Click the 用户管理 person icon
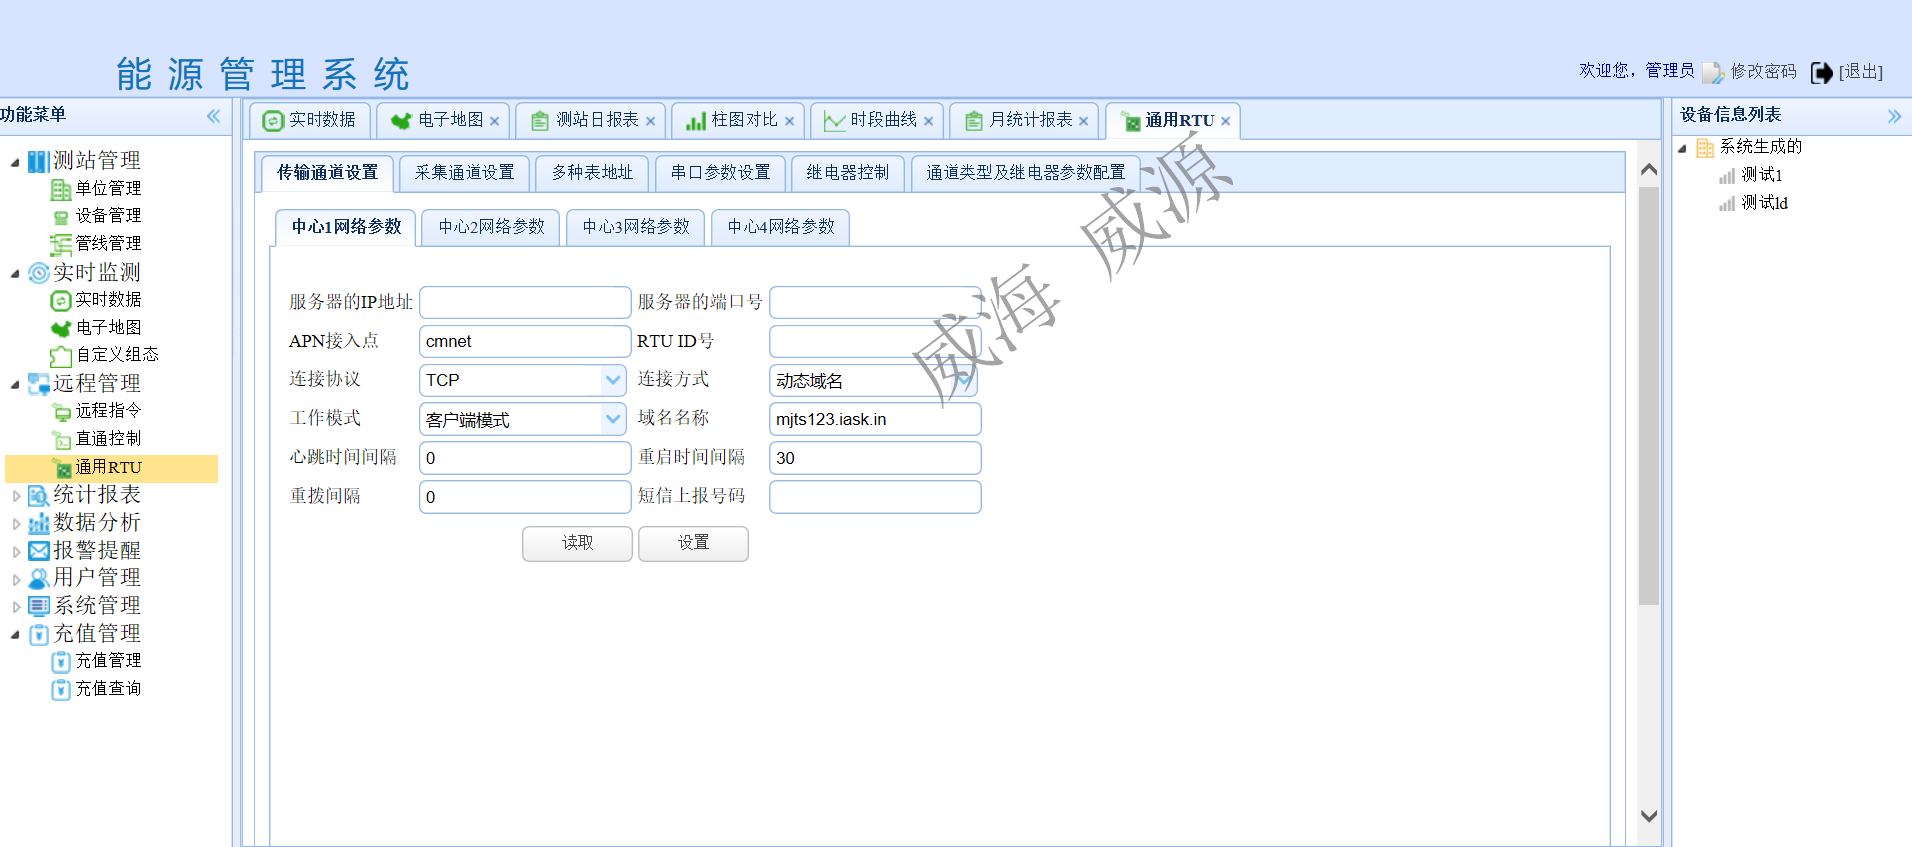The image size is (1912, 847). point(38,578)
